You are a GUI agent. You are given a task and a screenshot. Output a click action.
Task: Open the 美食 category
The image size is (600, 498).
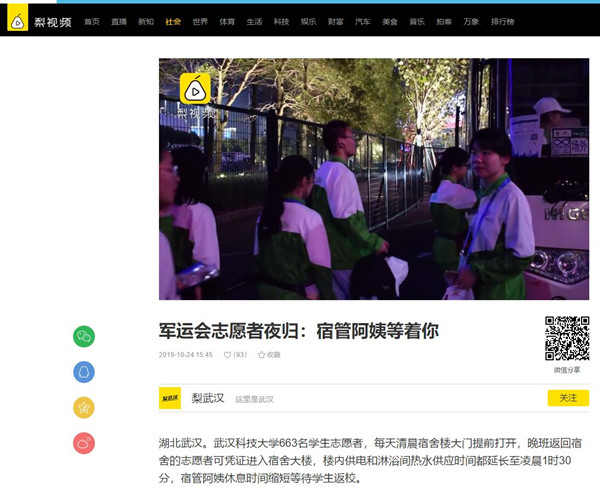pyautogui.click(x=390, y=21)
